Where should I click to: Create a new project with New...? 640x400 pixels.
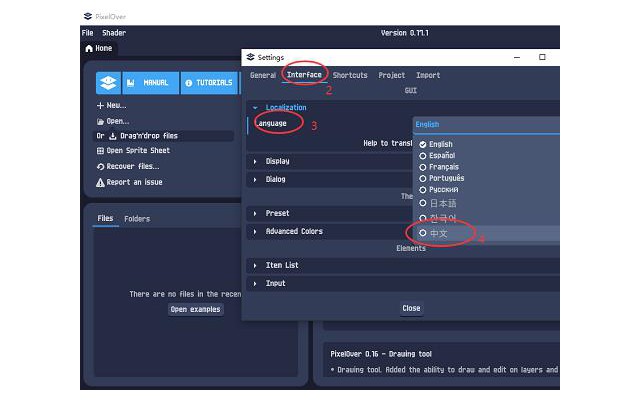[111, 105]
